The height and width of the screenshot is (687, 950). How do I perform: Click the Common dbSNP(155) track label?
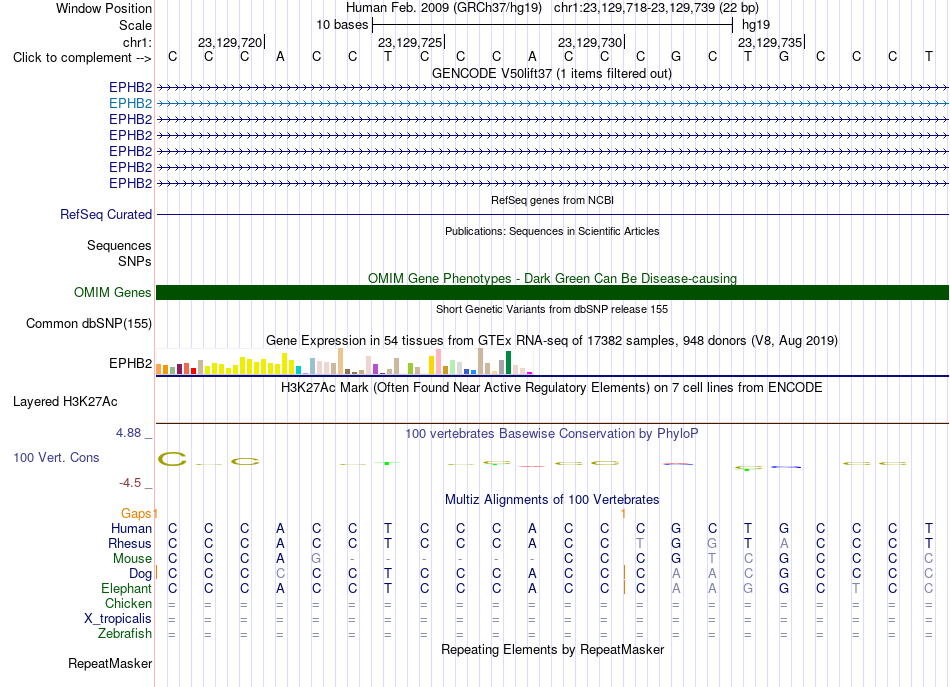coord(89,324)
